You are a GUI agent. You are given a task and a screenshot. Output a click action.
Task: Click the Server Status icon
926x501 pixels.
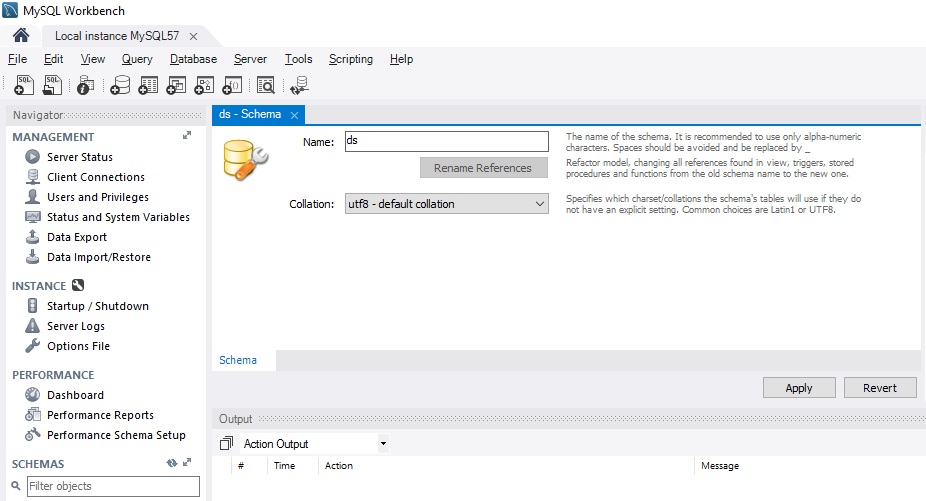(32, 157)
